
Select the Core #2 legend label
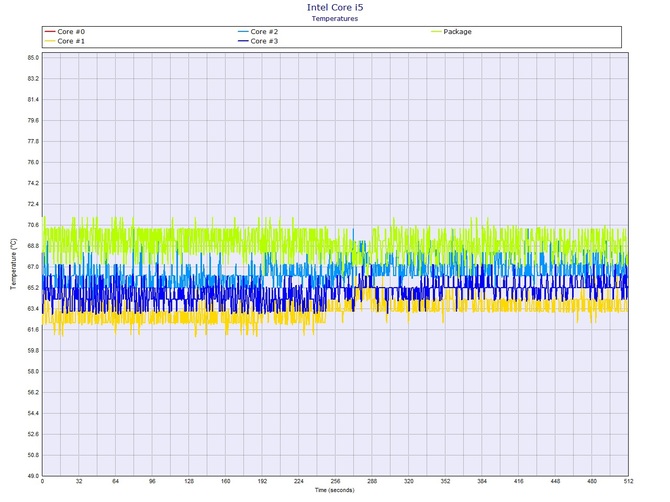pyautogui.click(x=264, y=32)
